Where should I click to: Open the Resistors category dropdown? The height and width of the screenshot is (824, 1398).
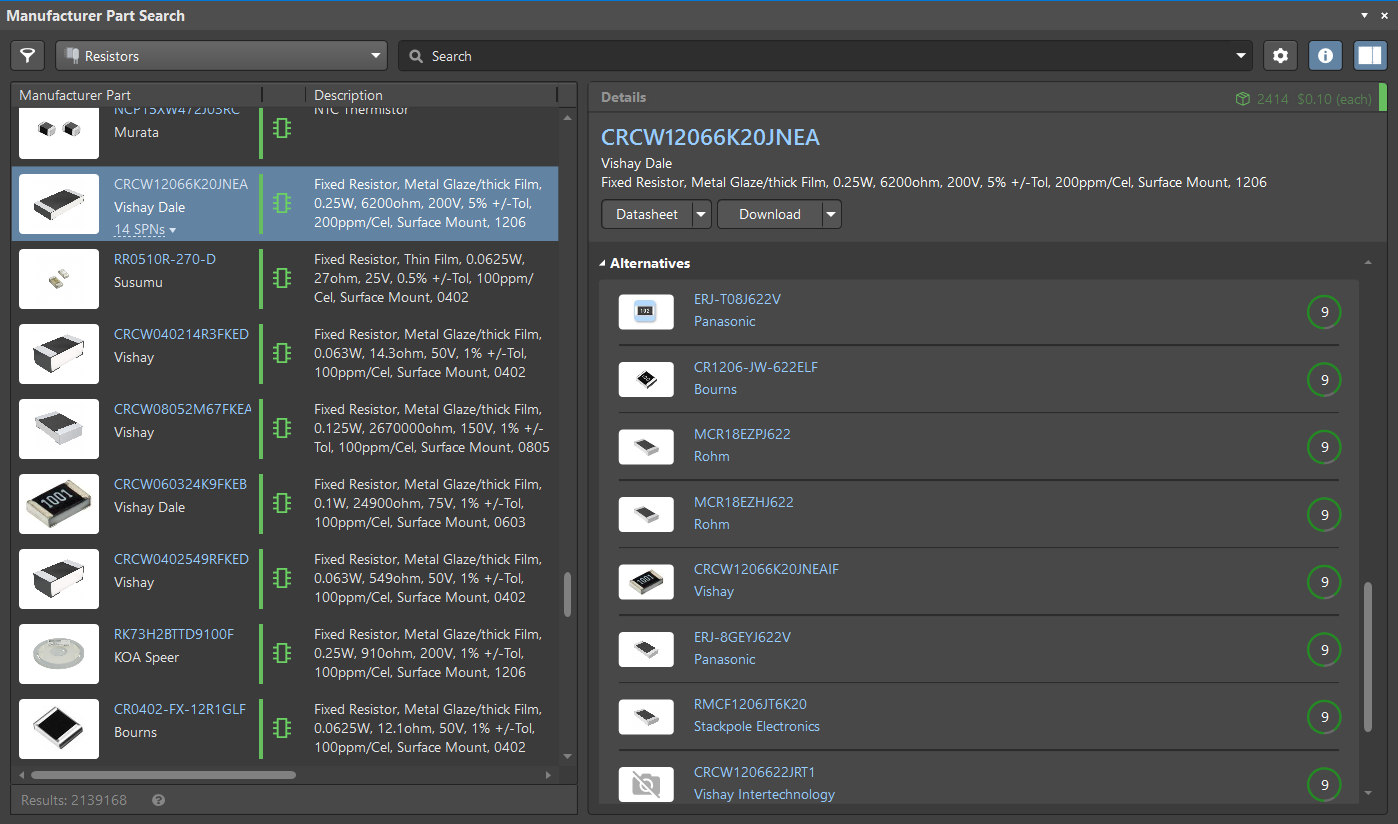point(222,56)
